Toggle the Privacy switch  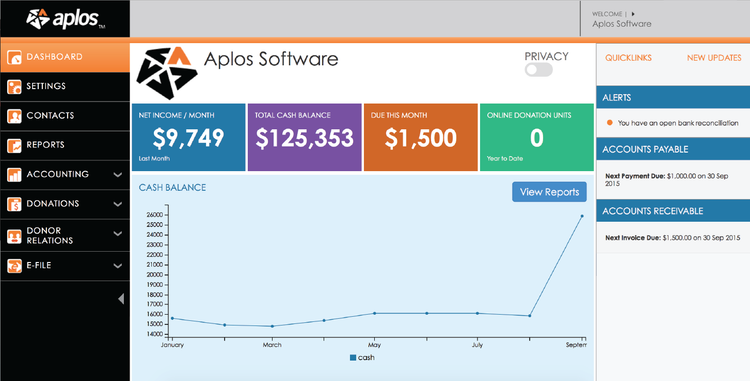pyautogui.click(x=539, y=70)
